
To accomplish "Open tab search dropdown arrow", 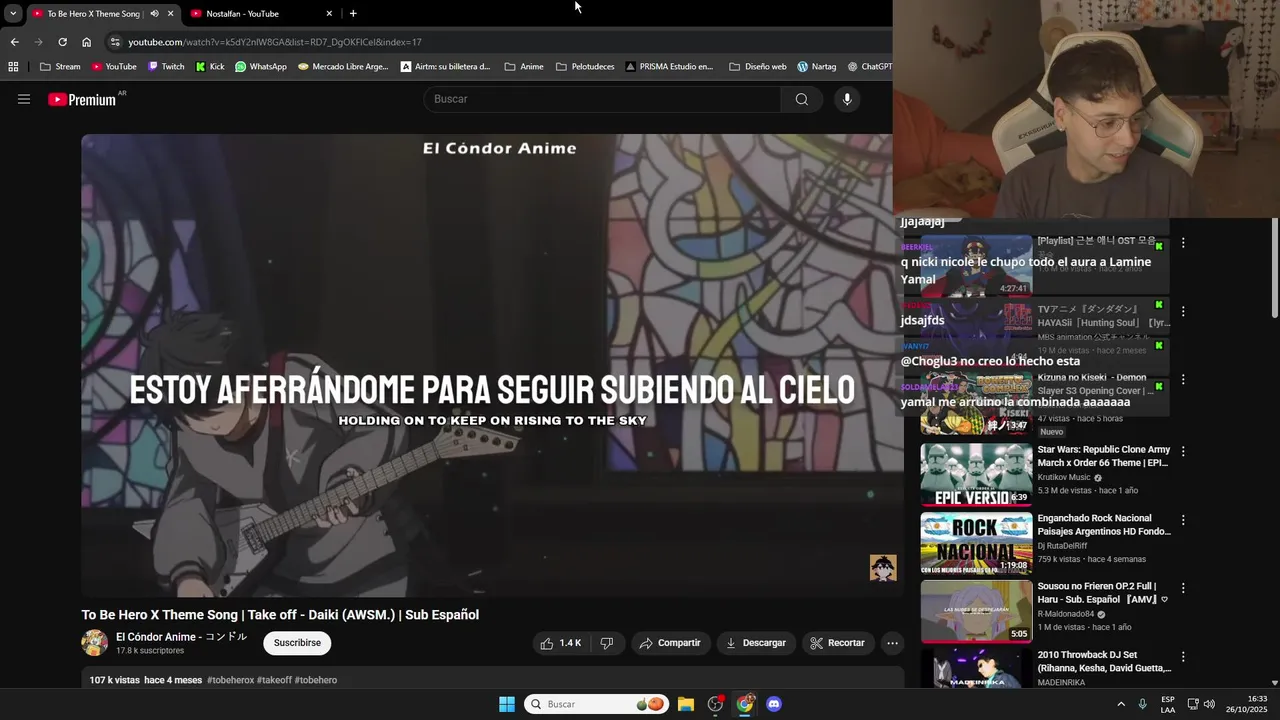I will coord(13,14).
